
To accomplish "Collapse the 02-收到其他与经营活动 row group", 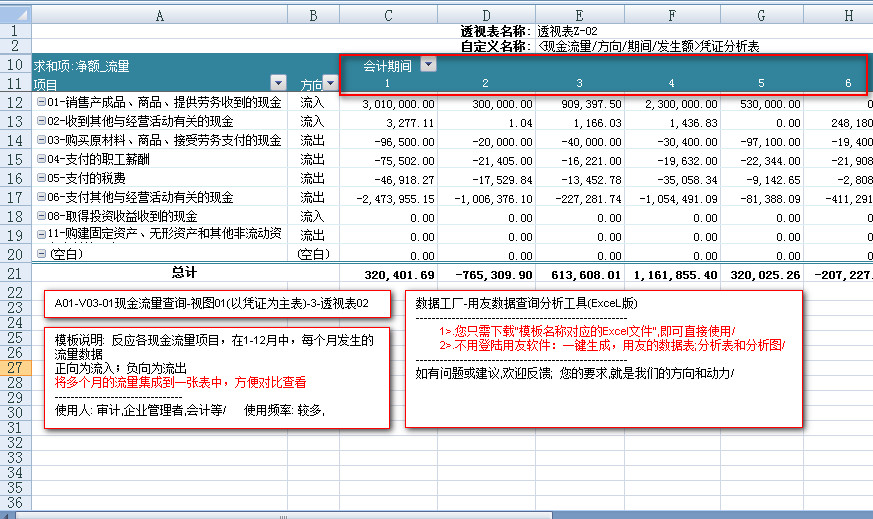I will click(41, 121).
